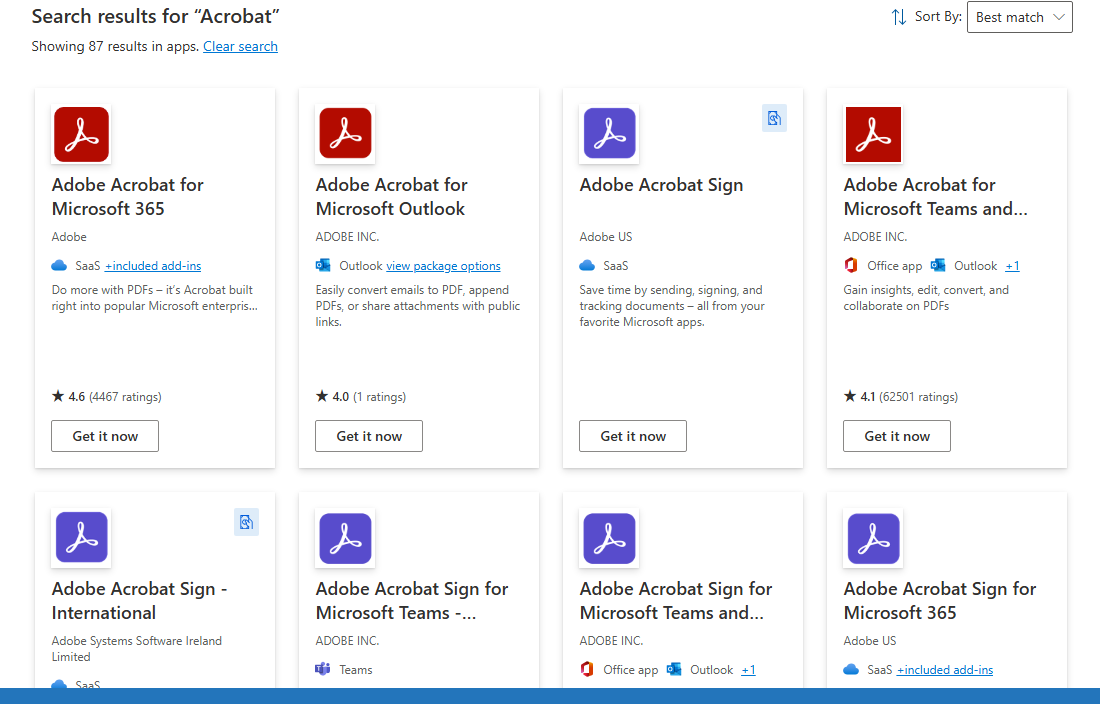Click Get it now for Acrobat for Teams

(897, 436)
